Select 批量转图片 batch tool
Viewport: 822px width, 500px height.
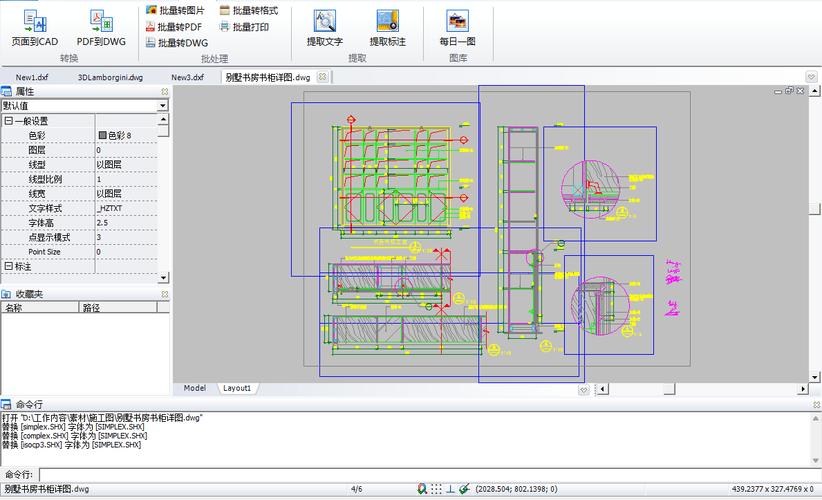pos(175,10)
